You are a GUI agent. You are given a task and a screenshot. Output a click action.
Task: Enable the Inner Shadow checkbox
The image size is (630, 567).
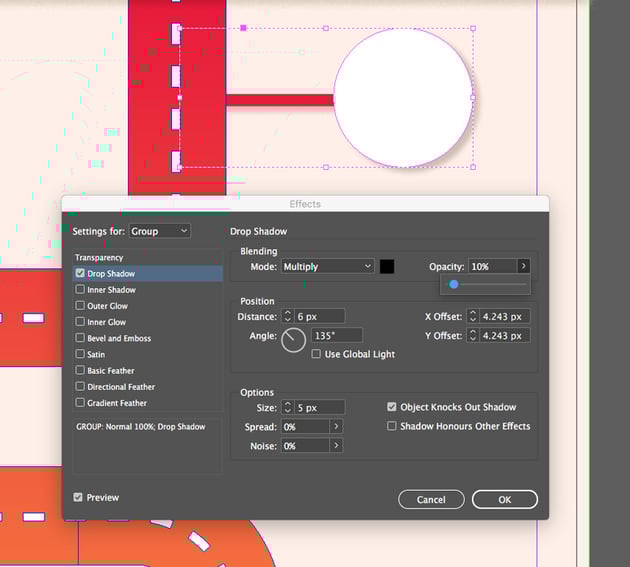click(x=81, y=290)
